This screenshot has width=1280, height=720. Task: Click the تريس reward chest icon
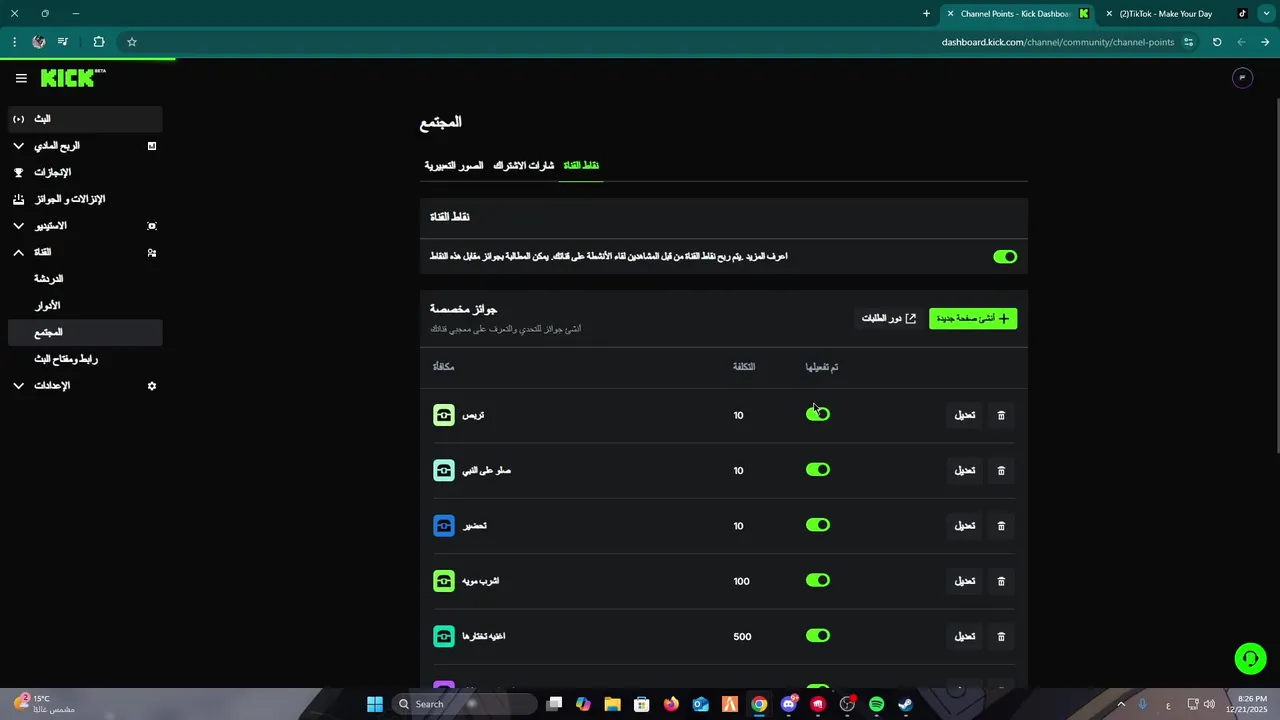click(444, 415)
